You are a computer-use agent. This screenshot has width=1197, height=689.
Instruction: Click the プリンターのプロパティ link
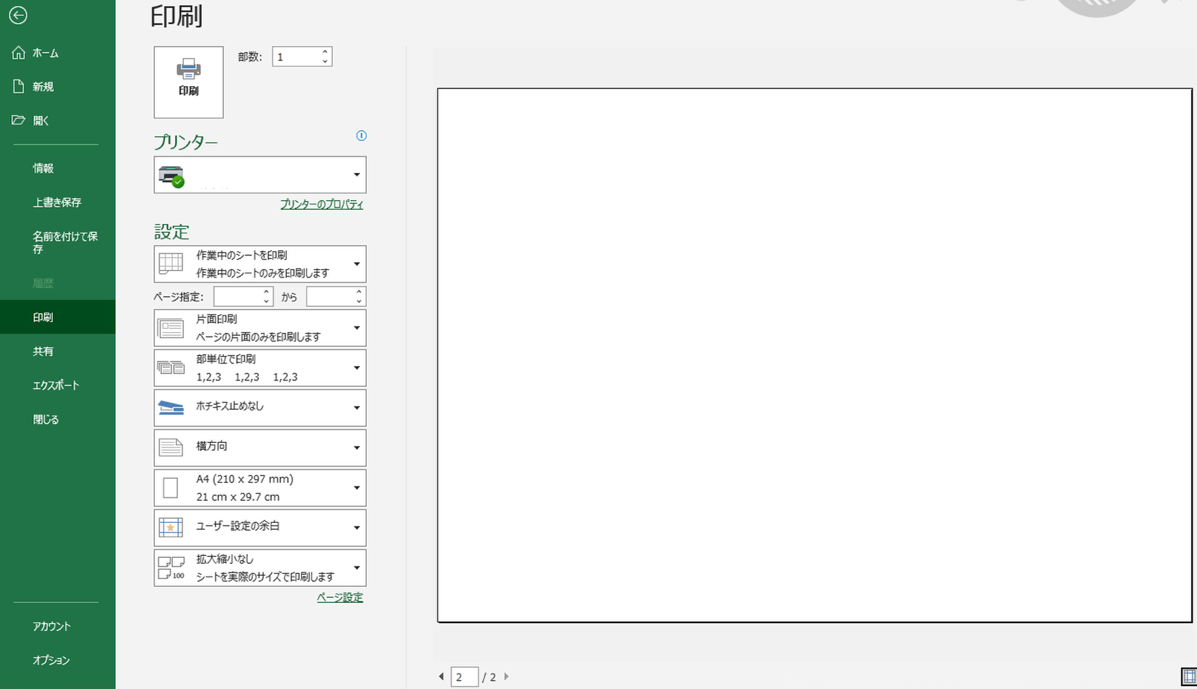(x=321, y=204)
